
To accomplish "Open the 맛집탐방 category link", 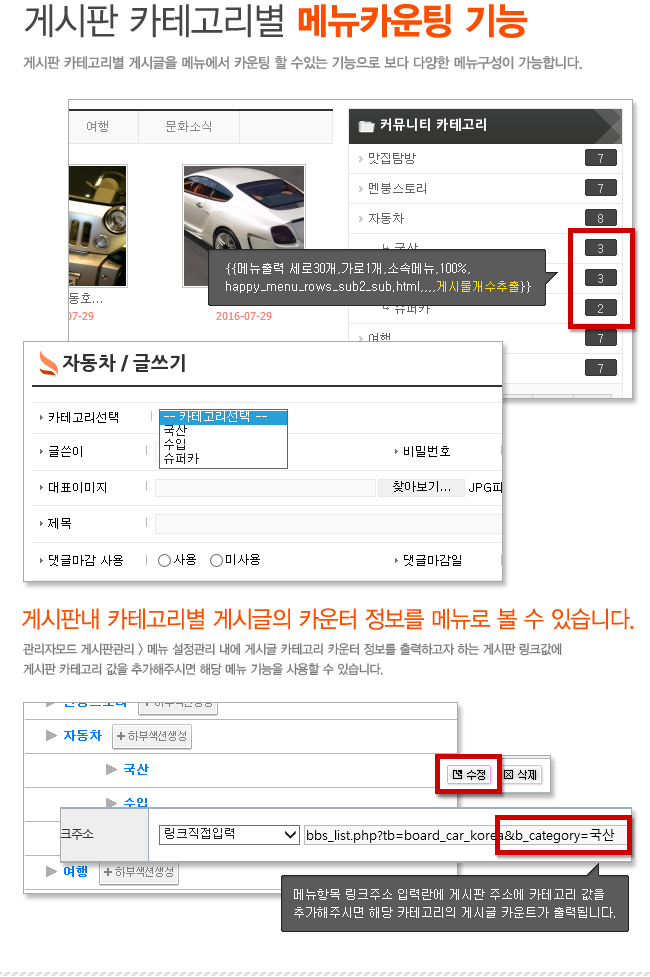I will pyautogui.click(x=391, y=158).
